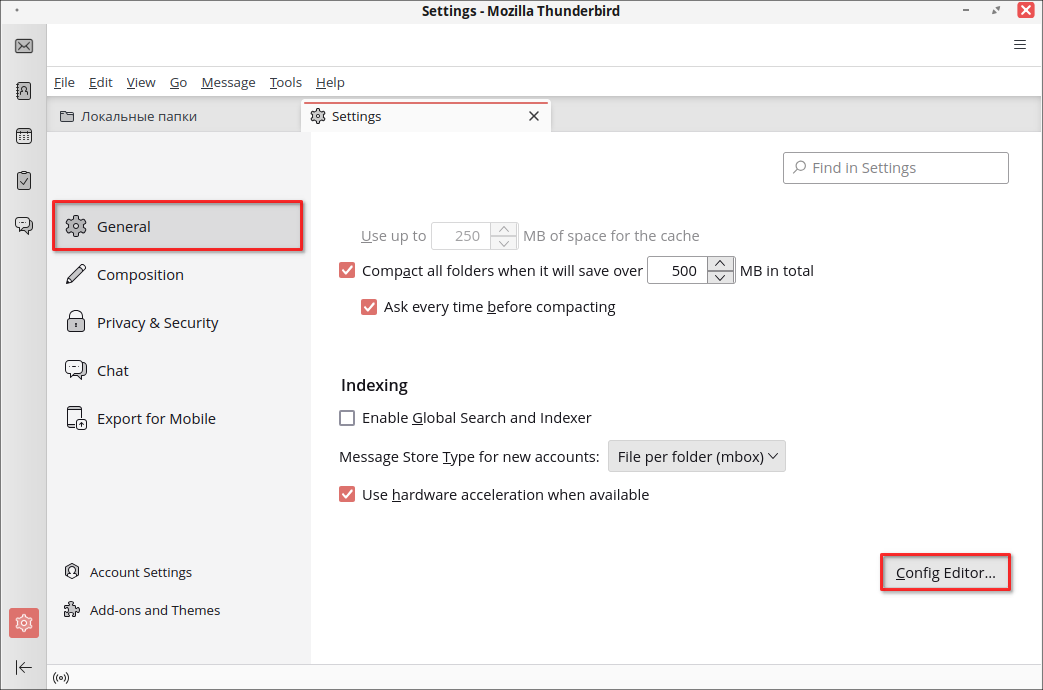1043x690 pixels.
Task: Open Export for Mobile category
Action: pos(178,419)
